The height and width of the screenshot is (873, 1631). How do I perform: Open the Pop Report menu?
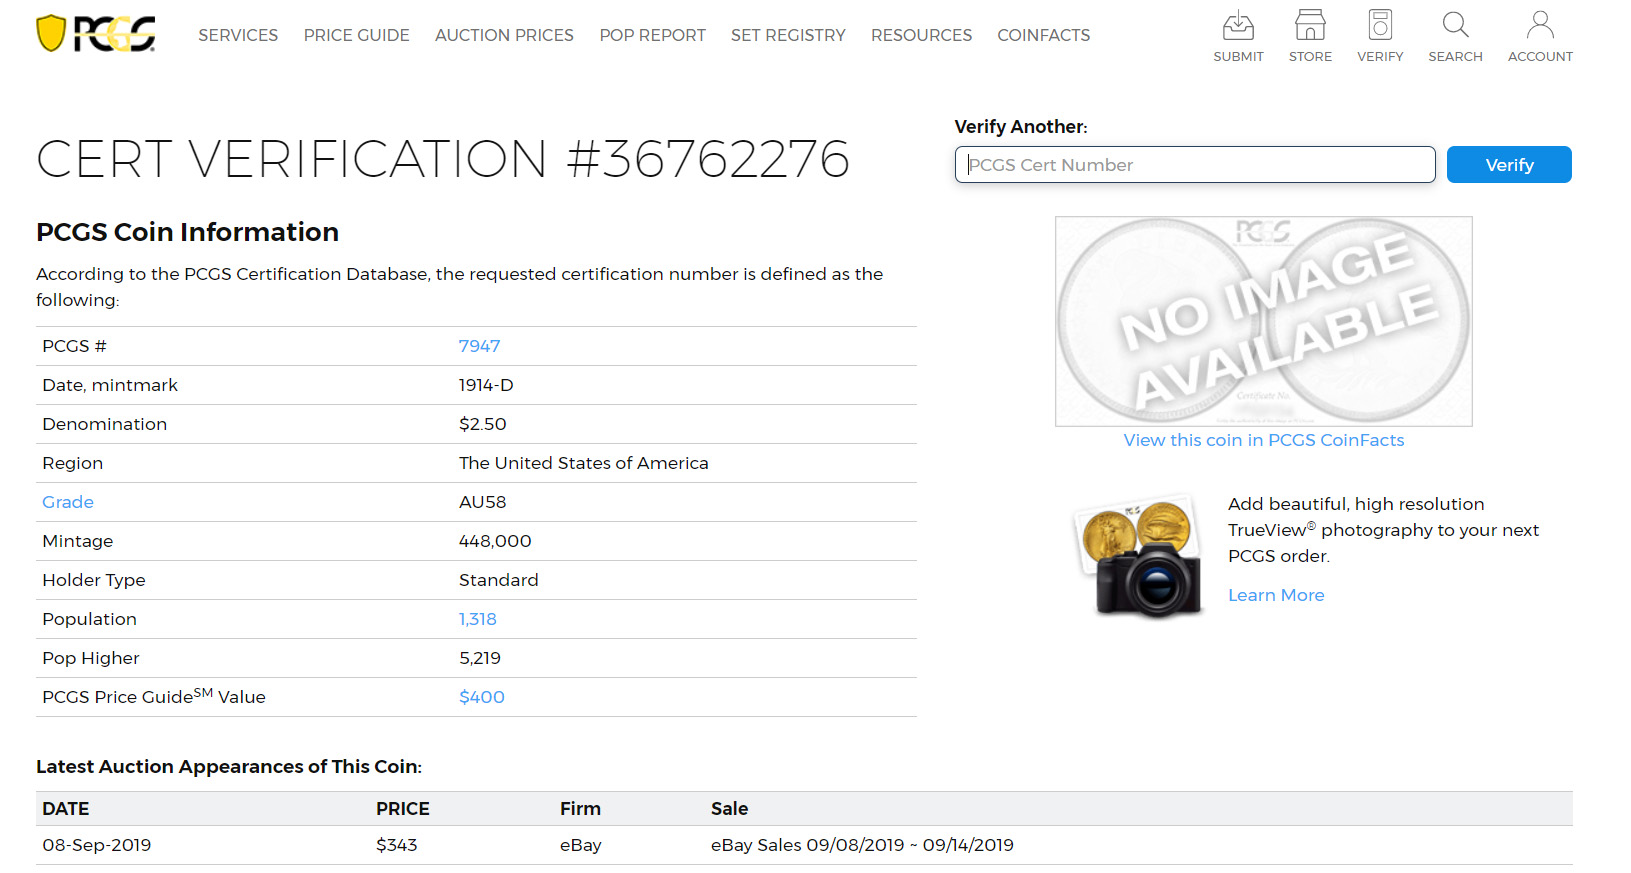click(x=653, y=35)
